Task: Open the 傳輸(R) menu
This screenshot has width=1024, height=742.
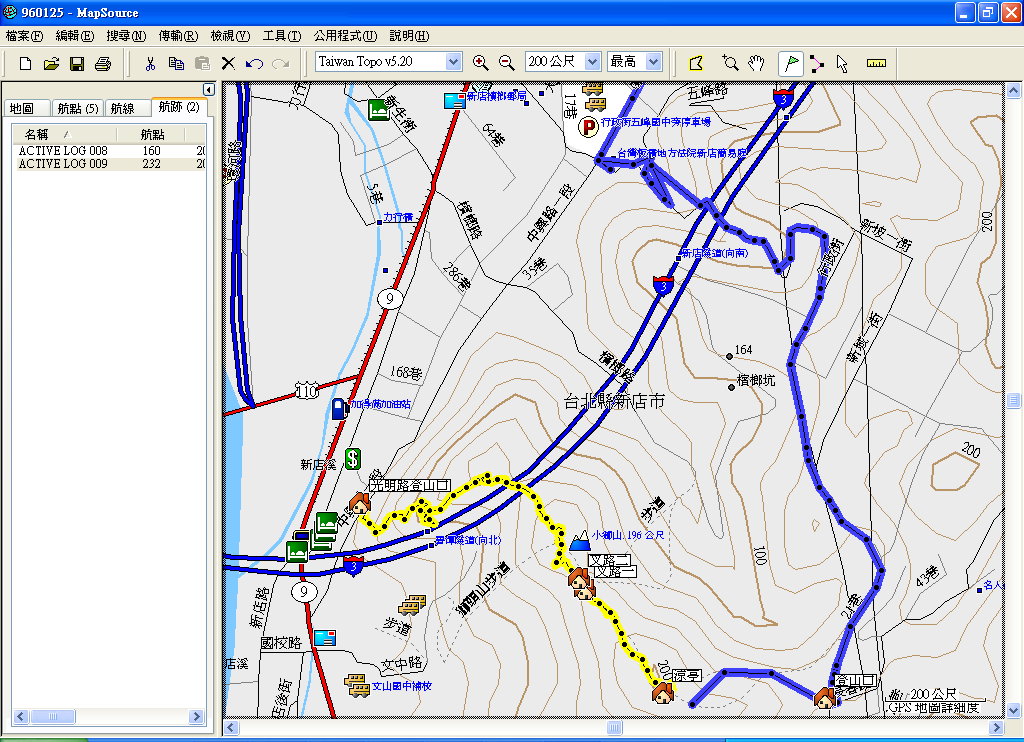Action: coord(178,36)
